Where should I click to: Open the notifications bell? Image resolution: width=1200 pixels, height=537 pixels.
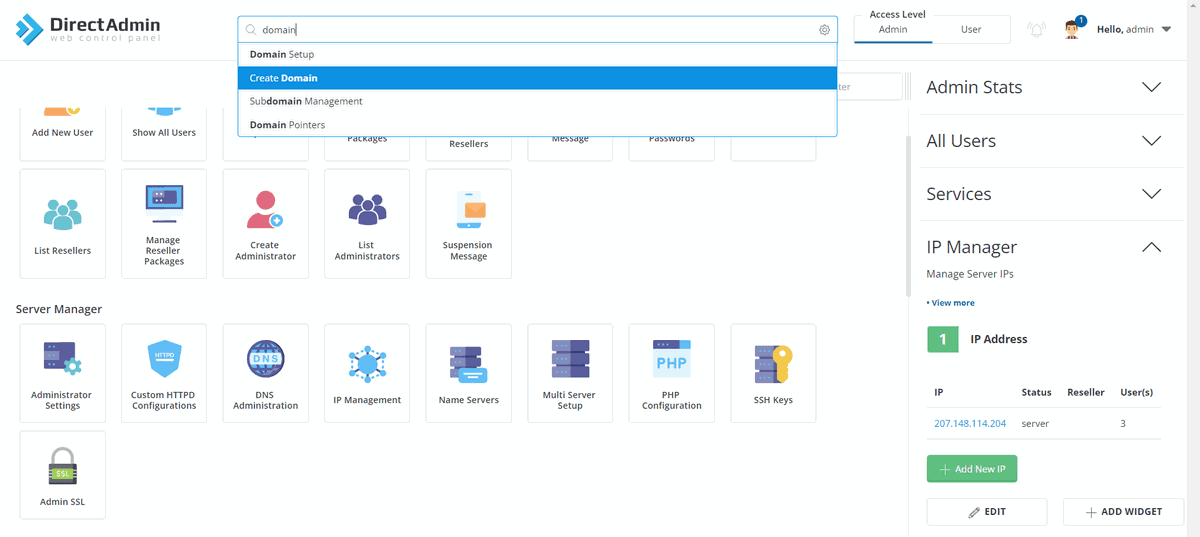click(1037, 30)
